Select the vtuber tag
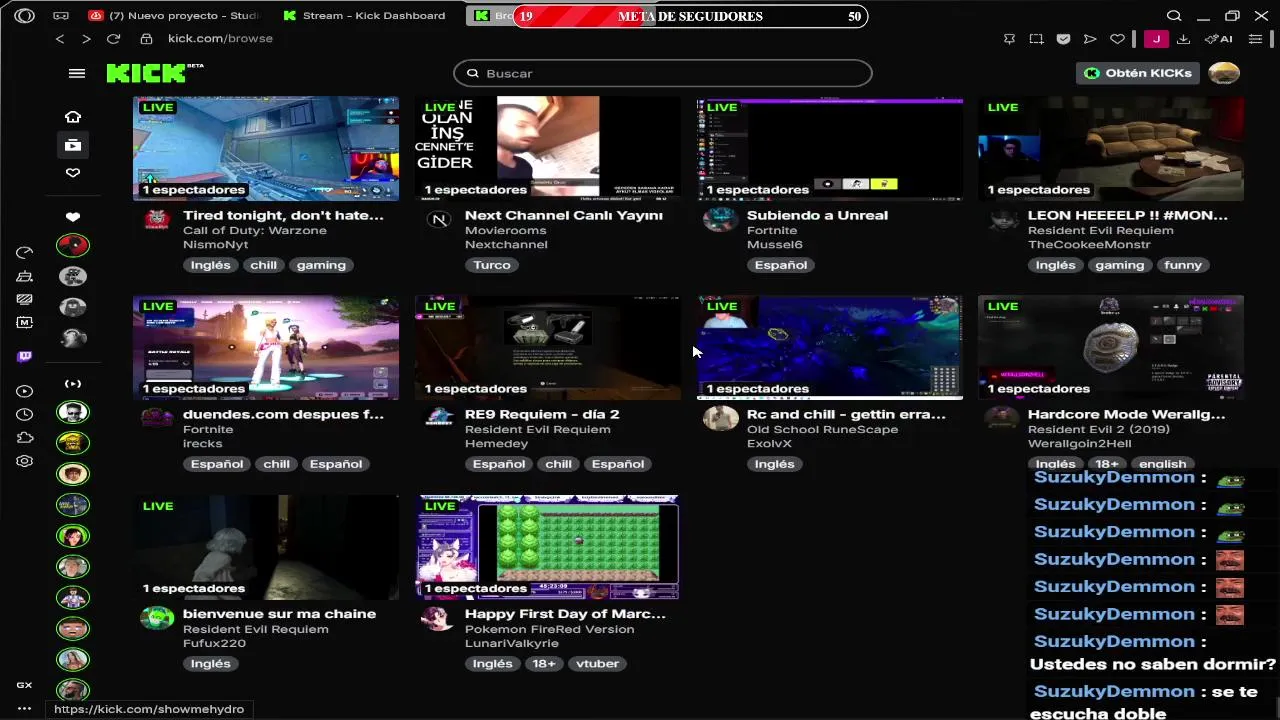Viewport: 1280px width, 720px height. [x=597, y=664]
